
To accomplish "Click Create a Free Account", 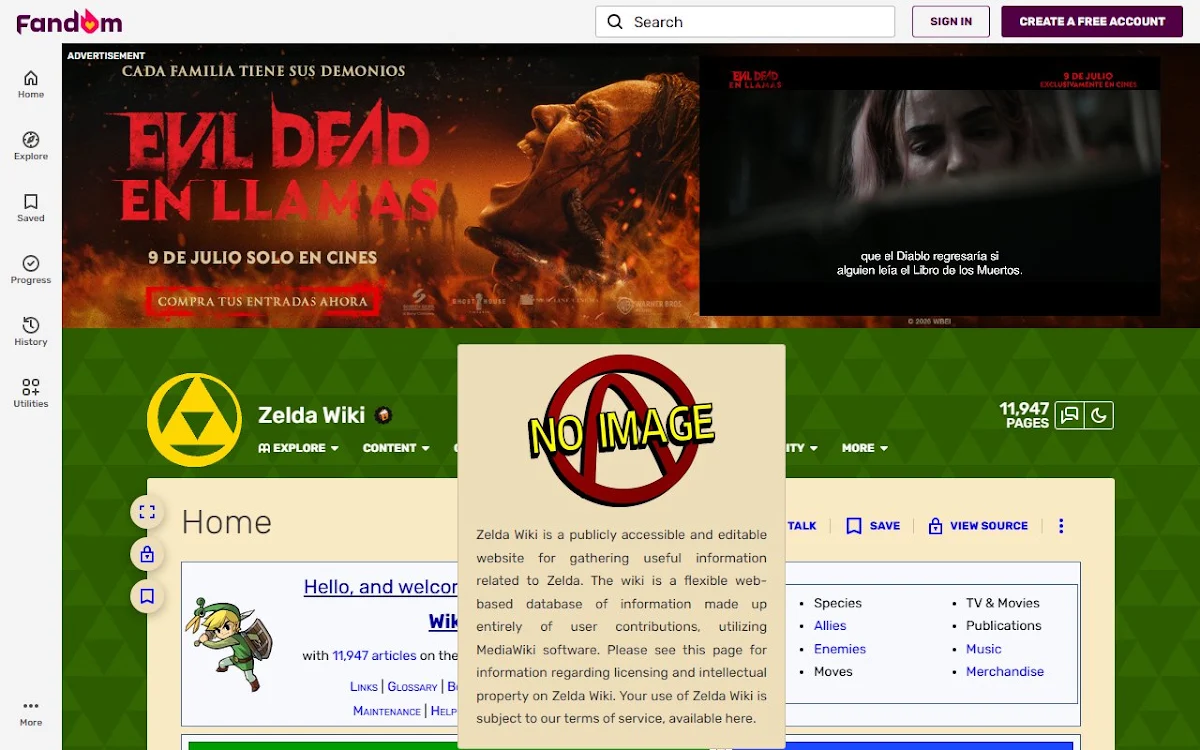I will (1092, 21).
